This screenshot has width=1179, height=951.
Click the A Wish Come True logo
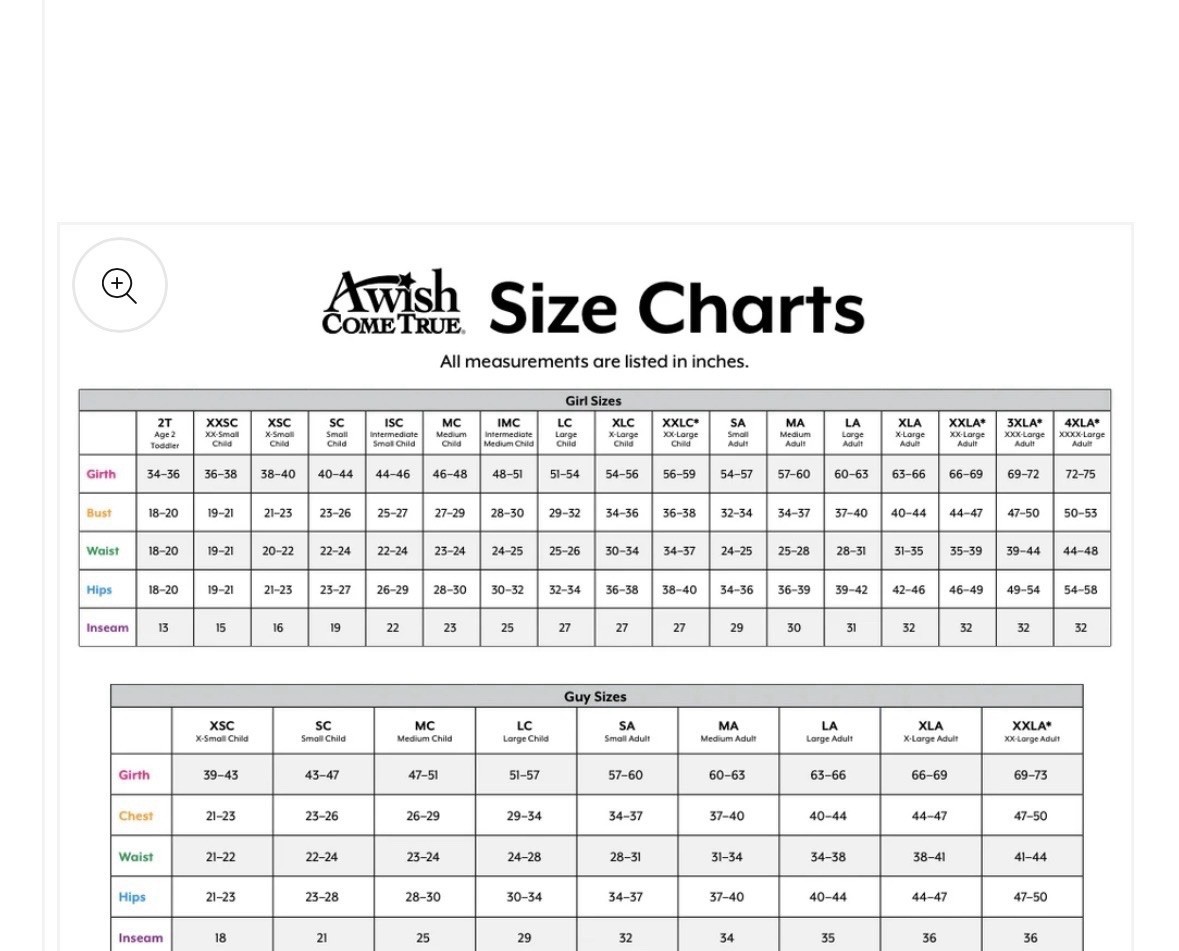tap(393, 302)
